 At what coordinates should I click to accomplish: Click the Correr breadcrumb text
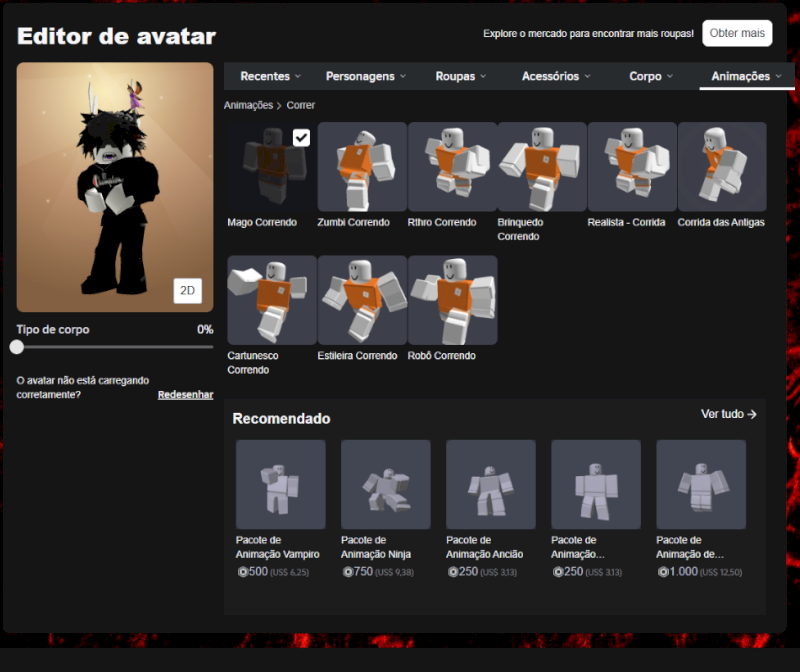(301, 105)
